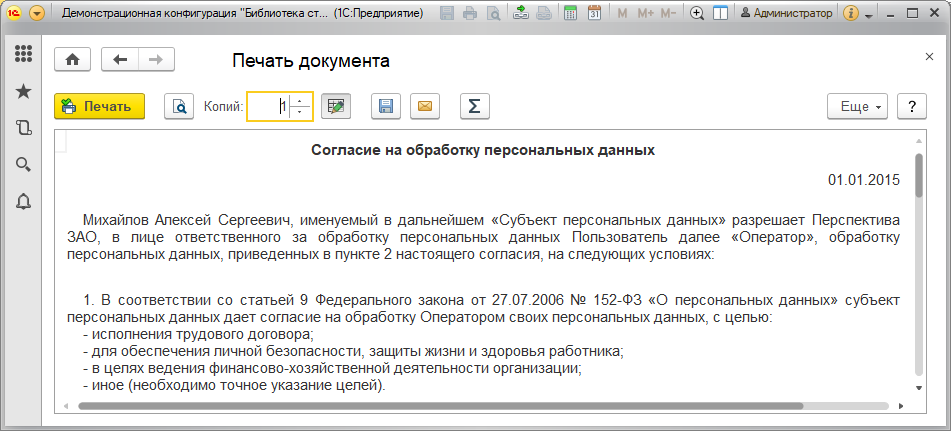Click the sum Σ button
Screen dimensions: 951x431
475,106
